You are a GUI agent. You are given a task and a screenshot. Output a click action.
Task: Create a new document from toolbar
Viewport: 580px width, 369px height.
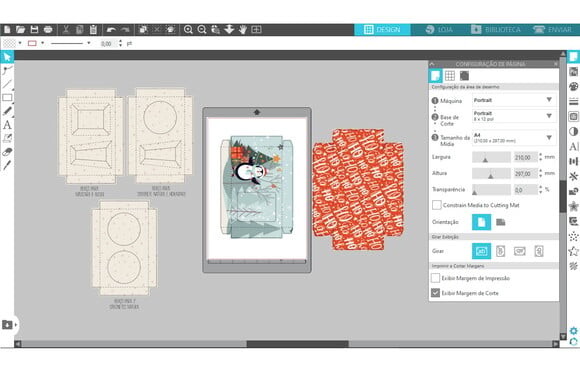[x=7, y=29]
